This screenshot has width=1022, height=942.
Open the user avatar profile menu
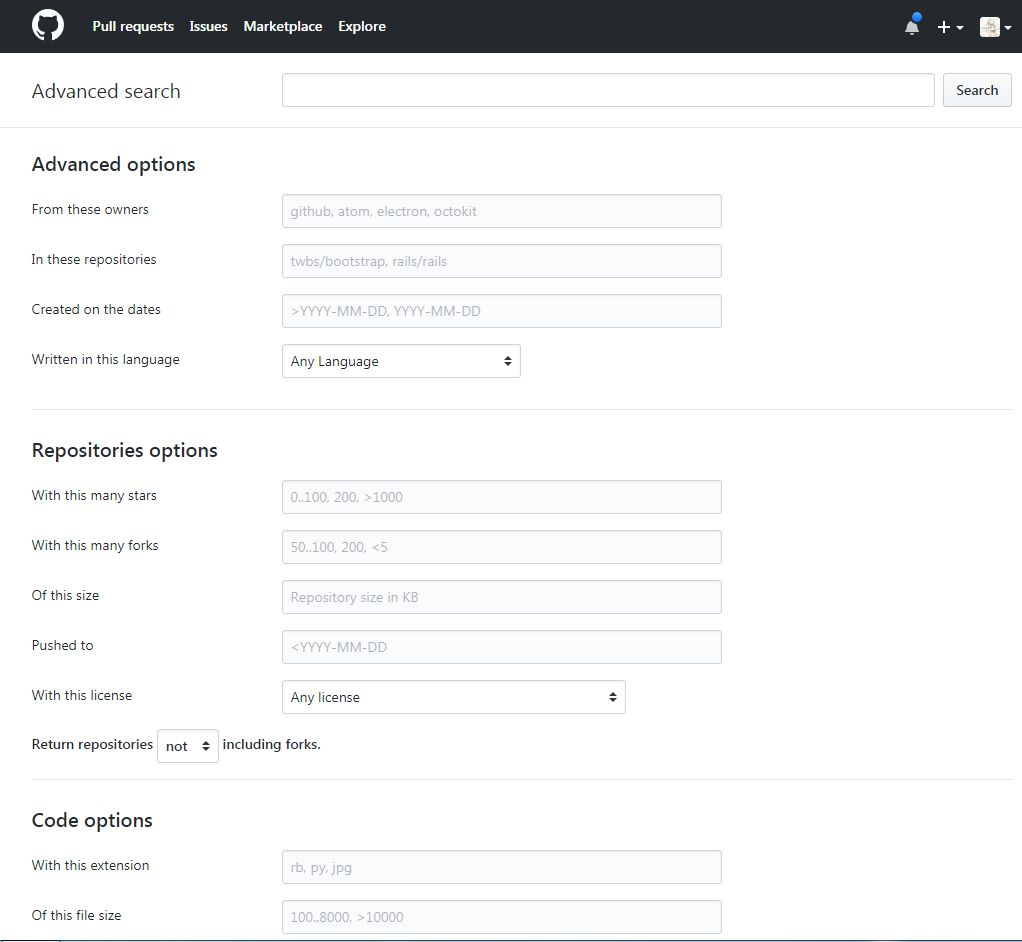click(x=995, y=27)
